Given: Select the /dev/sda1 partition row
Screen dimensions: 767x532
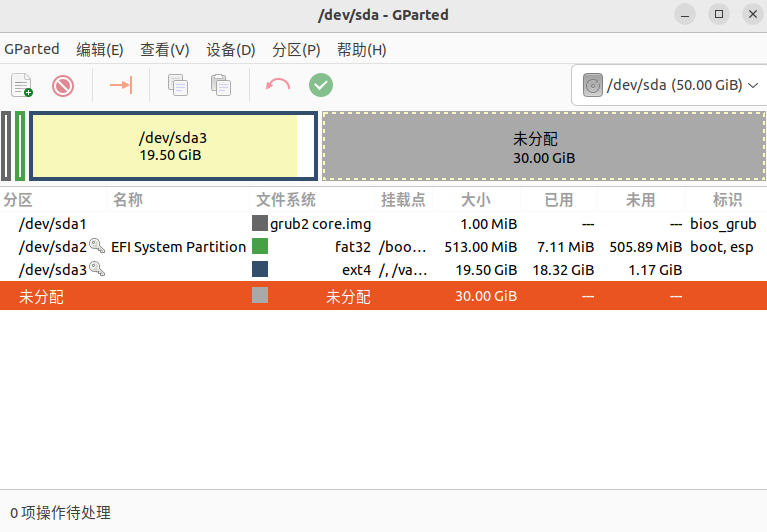Looking at the screenshot, I should point(384,223).
